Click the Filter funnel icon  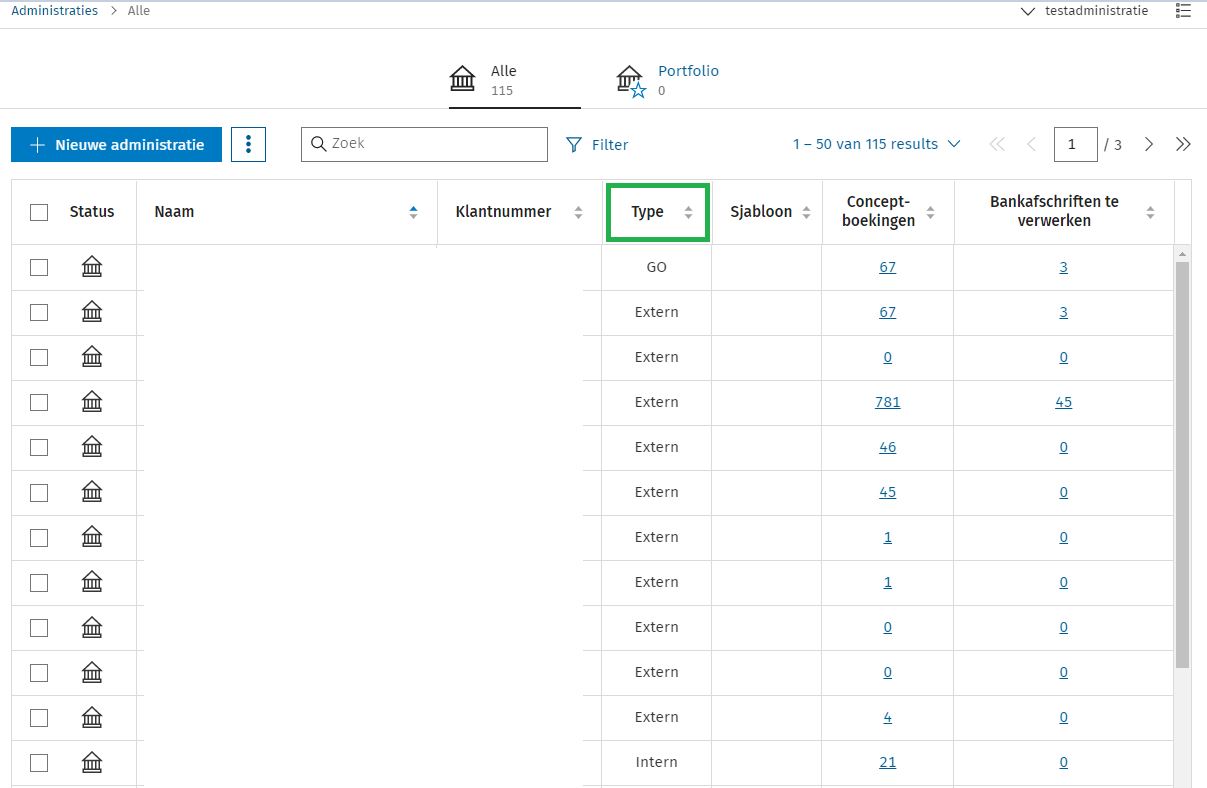pos(573,145)
